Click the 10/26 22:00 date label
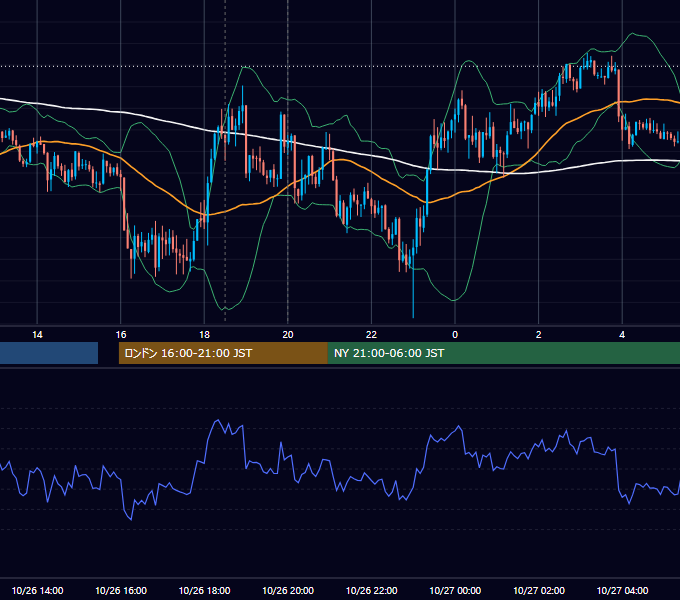Viewport: 680px width, 600px height. [371, 590]
